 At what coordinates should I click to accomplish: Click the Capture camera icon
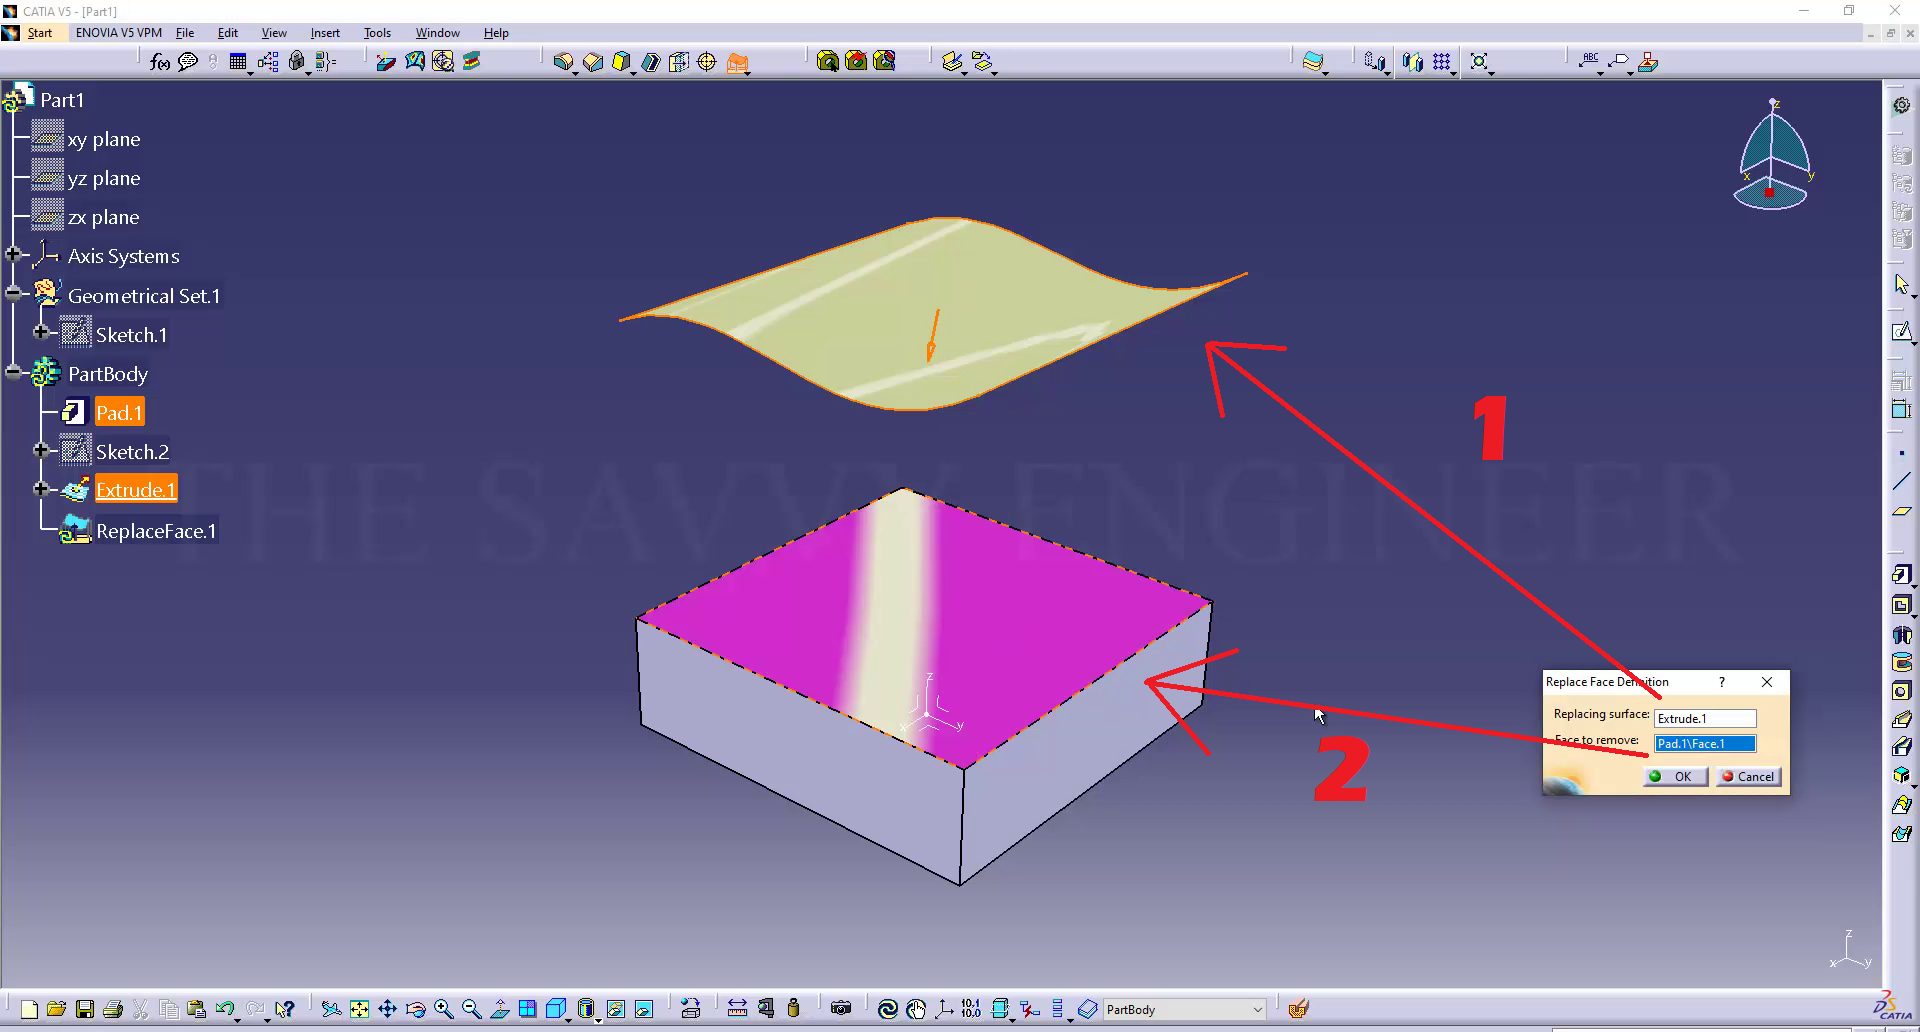point(841,1009)
